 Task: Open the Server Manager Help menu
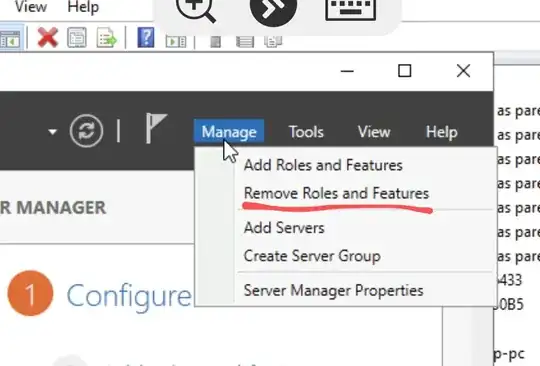click(x=442, y=132)
